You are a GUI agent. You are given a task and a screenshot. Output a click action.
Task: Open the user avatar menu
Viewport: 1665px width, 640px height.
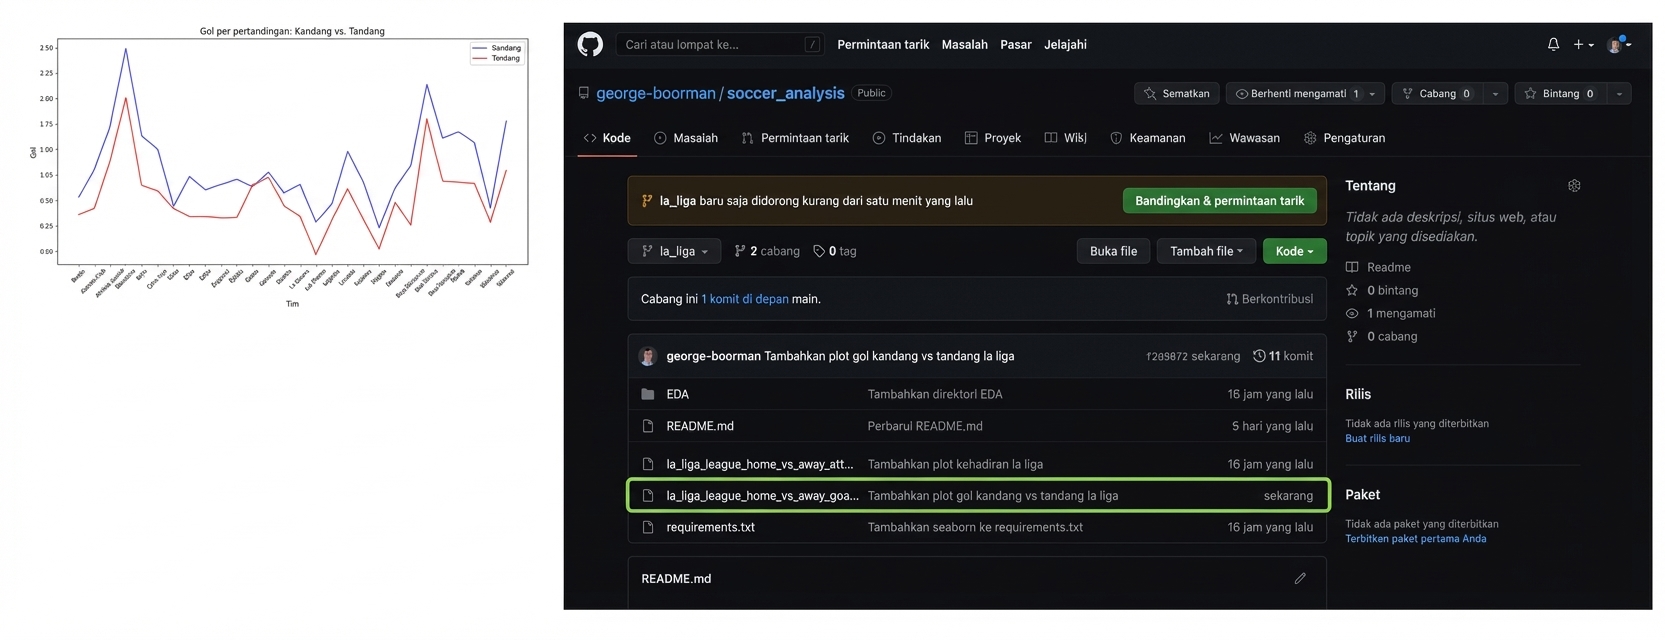click(1618, 44)
